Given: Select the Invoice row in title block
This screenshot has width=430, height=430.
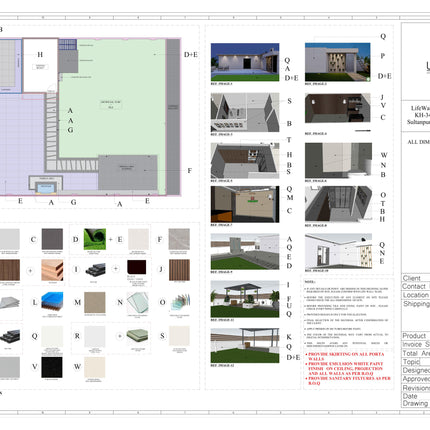Looking at the screenshot, I should click(416, 344).
